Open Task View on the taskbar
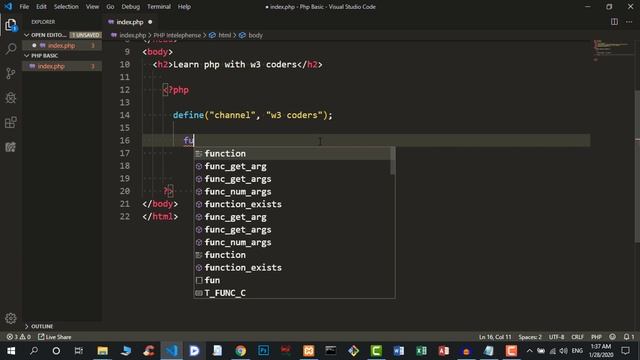 pyautogui.click(x=79, y=351)
